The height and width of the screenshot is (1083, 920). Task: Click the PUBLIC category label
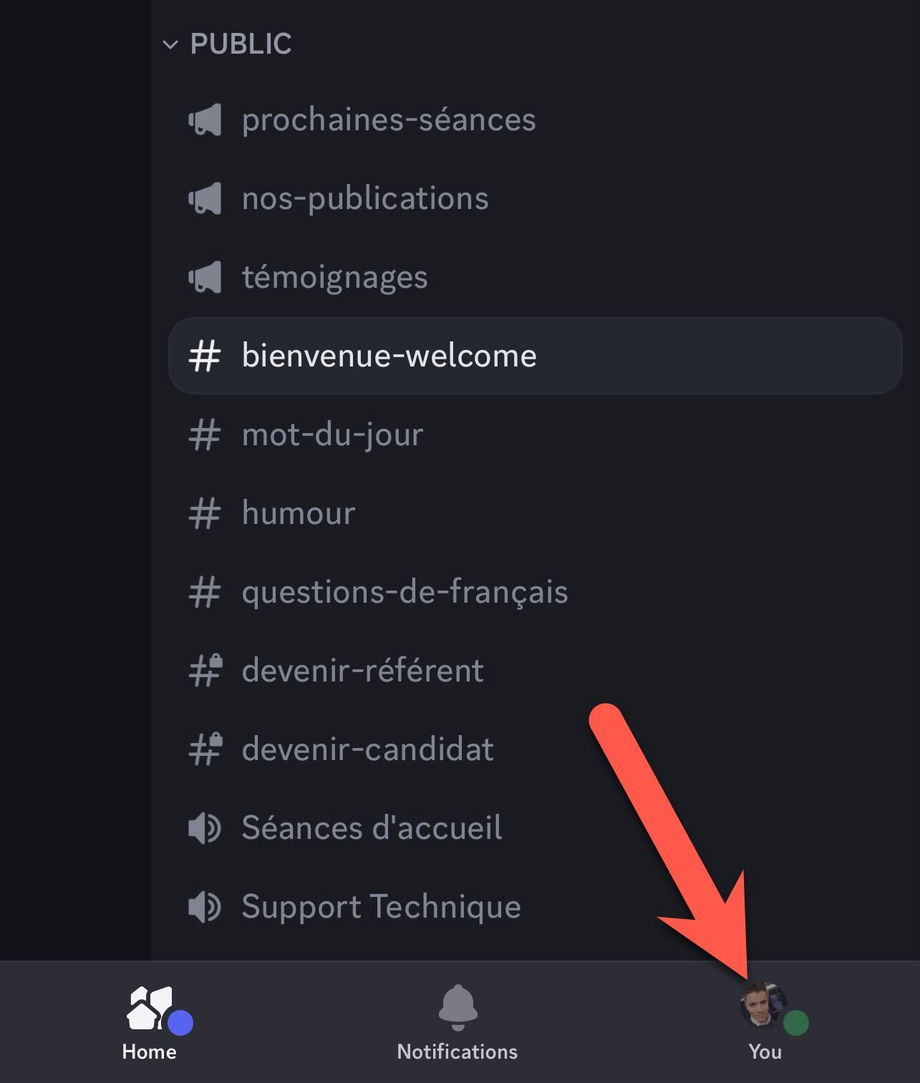click(x=241, y=45)
